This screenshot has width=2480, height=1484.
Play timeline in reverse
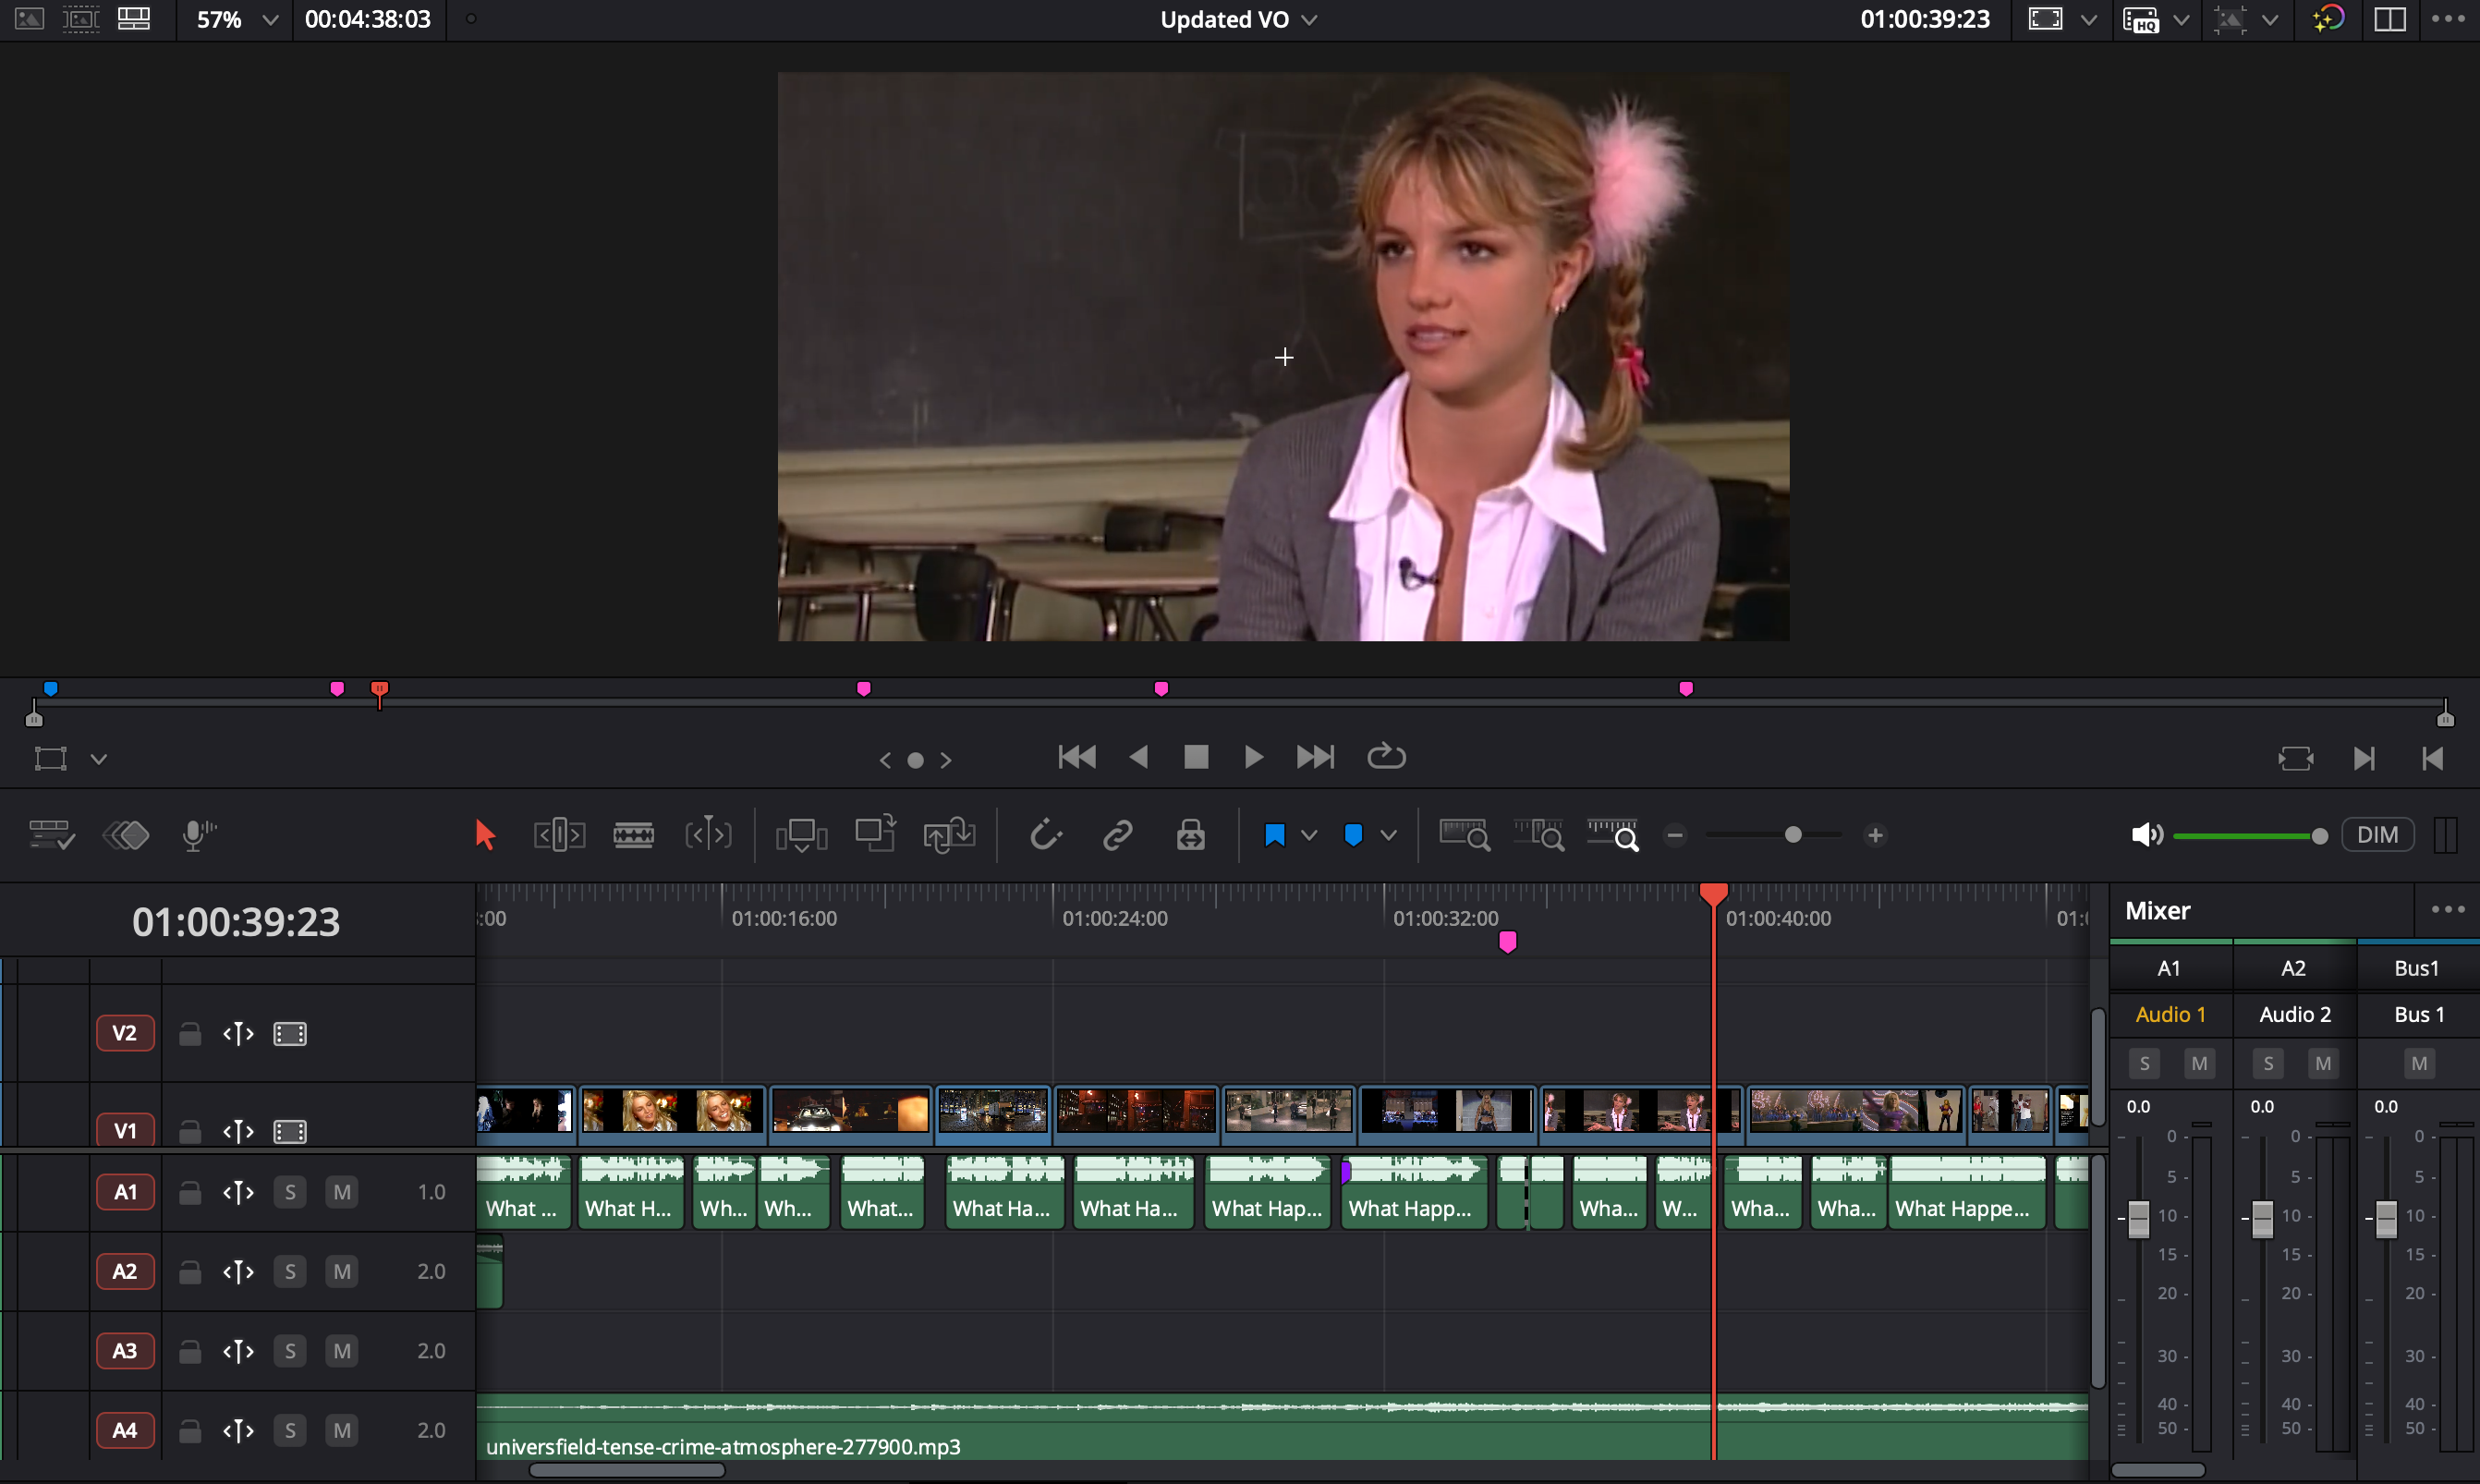[1138, 757]
